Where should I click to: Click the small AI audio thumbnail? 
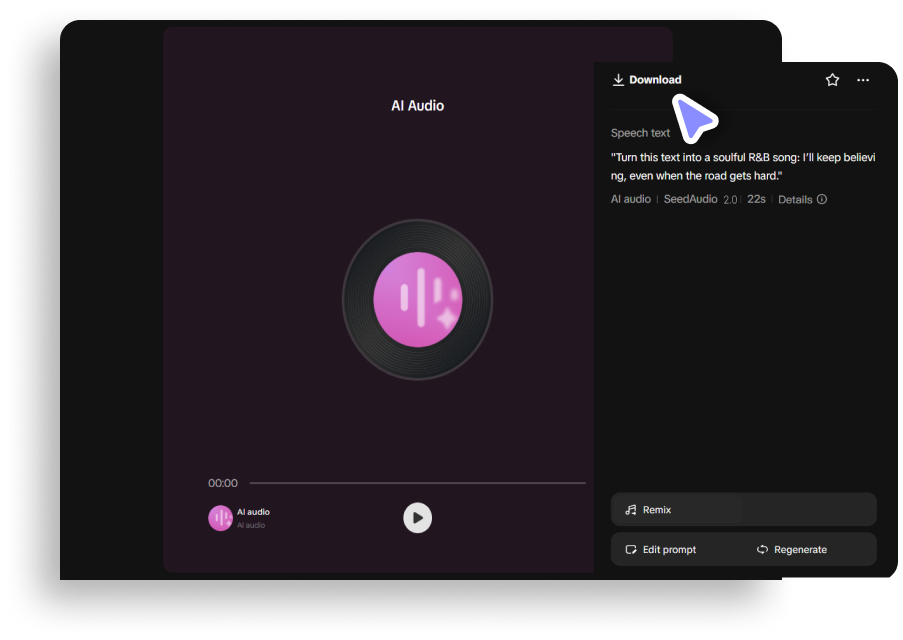pyautogui.click(x=220, y=518)
